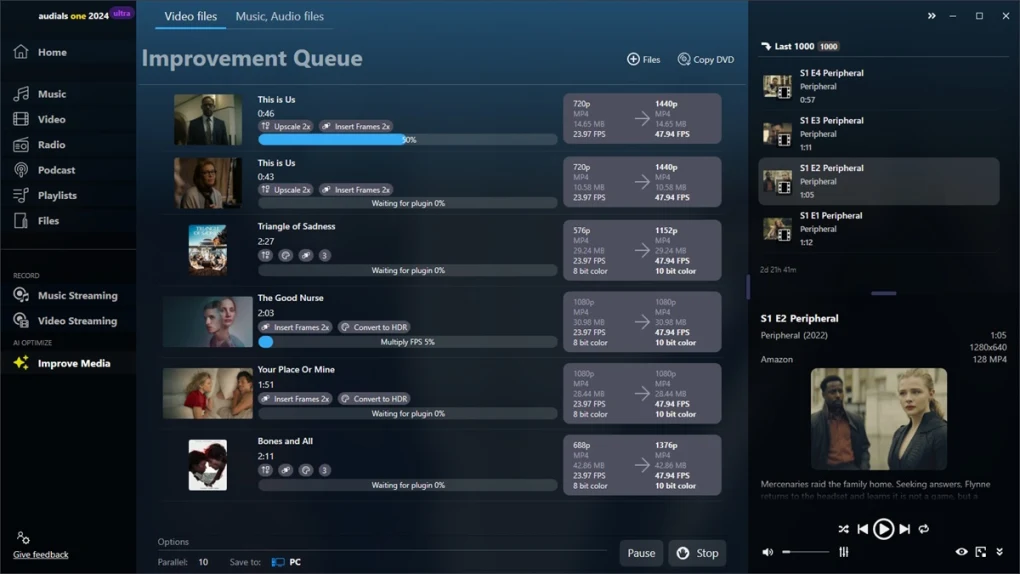Open the Podcast section icon
Viewport: 1020px width, 574px height.
coord(21,170)
